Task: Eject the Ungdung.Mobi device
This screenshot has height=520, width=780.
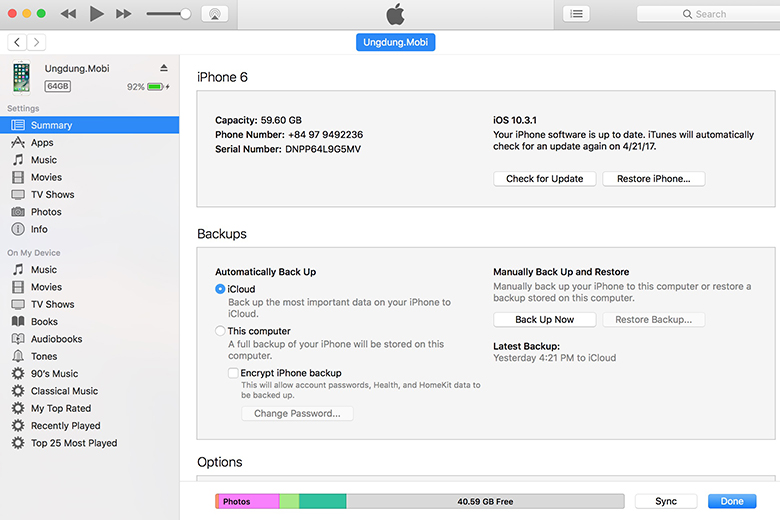Action: (164, 68)
